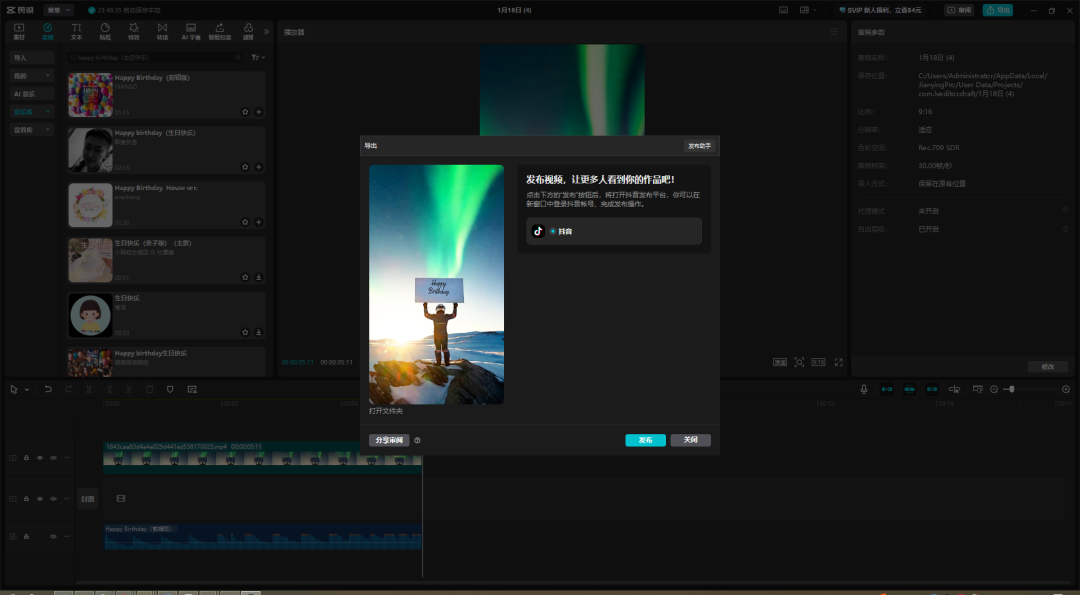
Task: Open the 贴纸 stickers panel icon
Action: [105, 31]
